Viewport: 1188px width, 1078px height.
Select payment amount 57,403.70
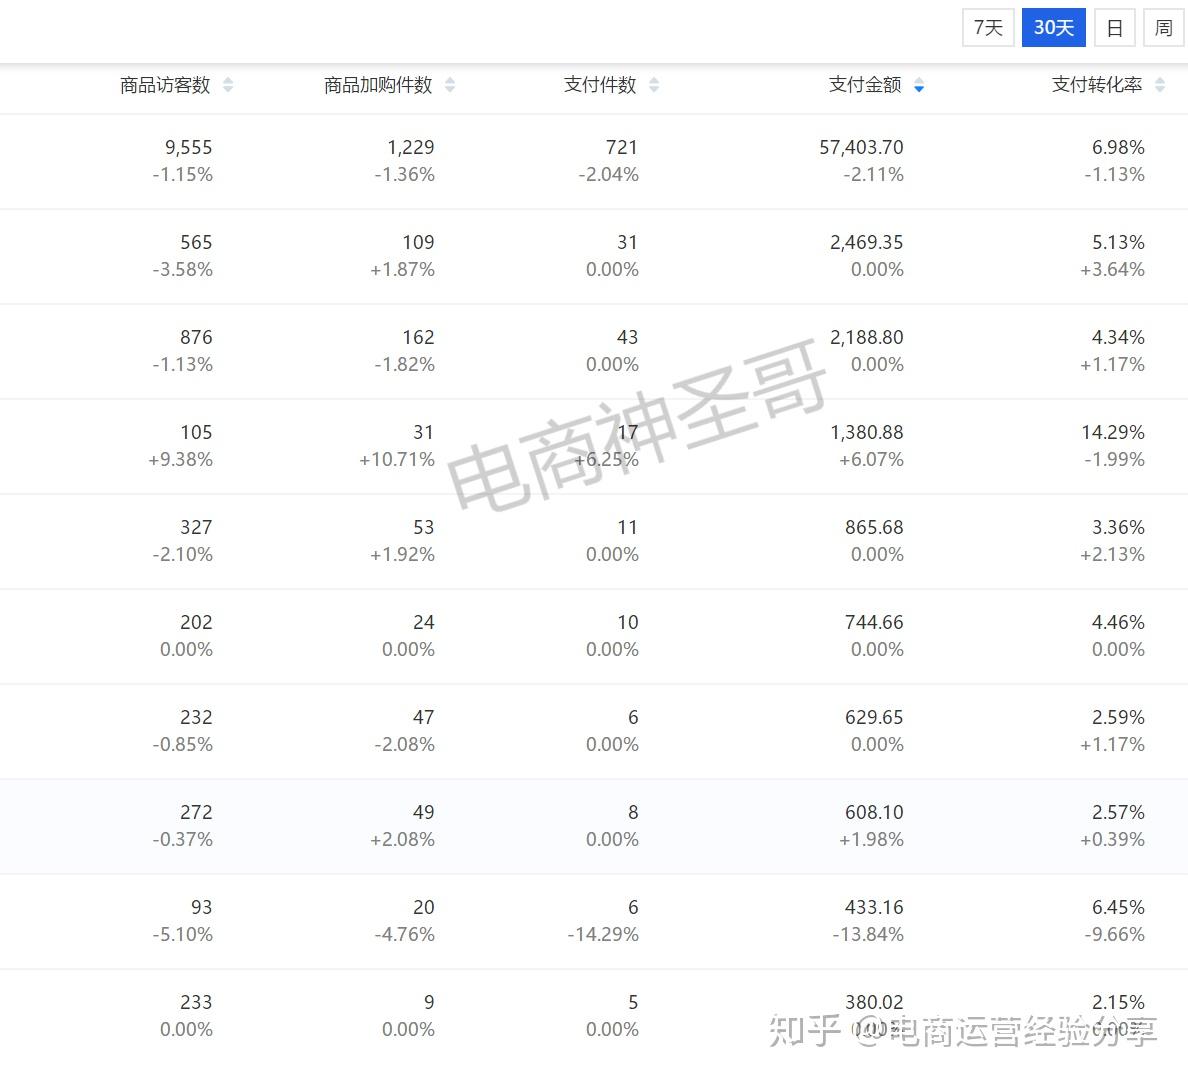pos(861,147)
